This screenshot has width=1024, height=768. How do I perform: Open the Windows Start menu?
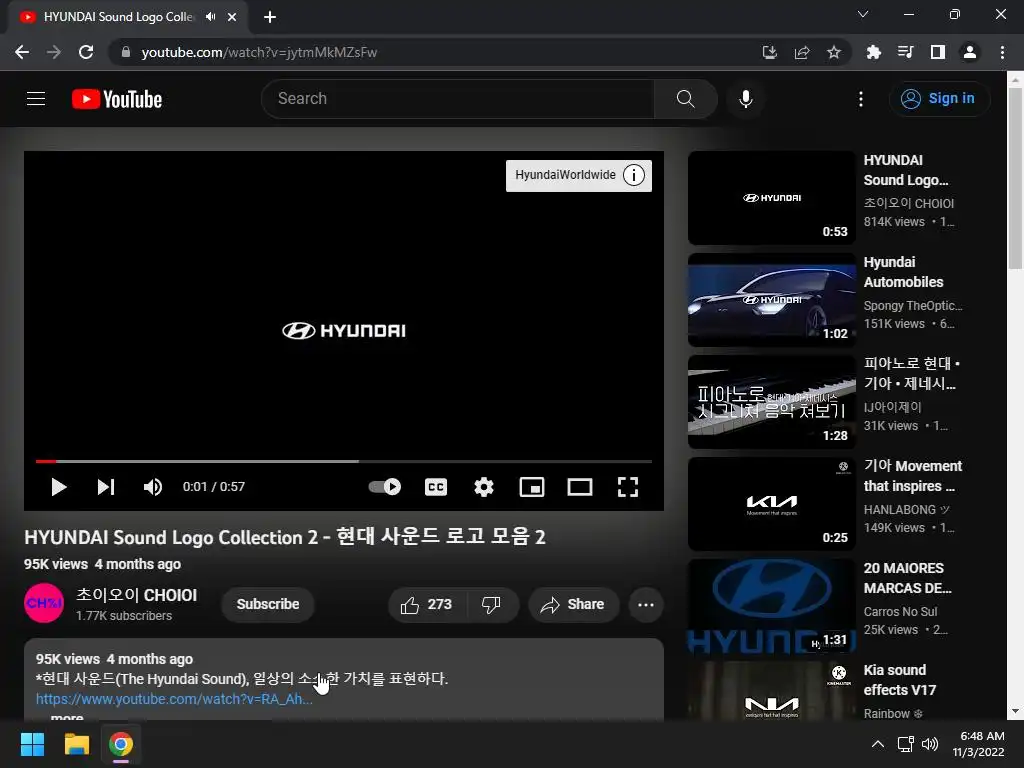[32, 744]
